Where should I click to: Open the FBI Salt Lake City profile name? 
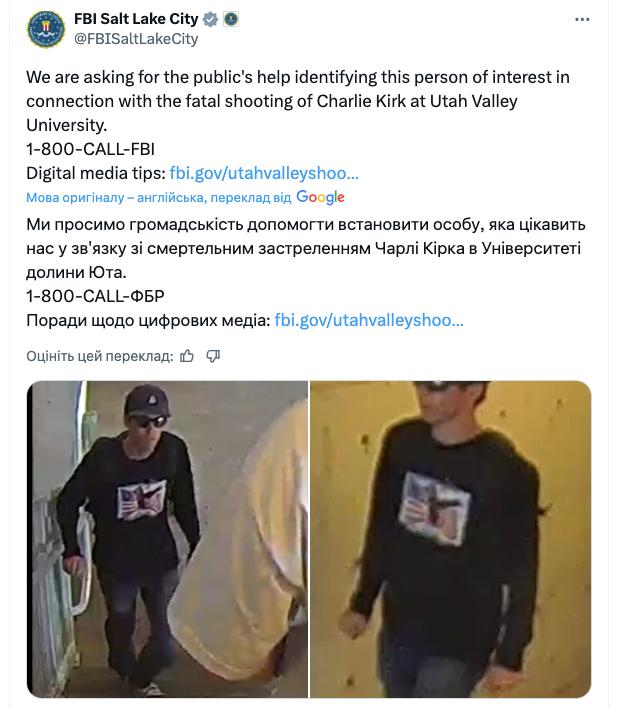[x=136, y=19]
